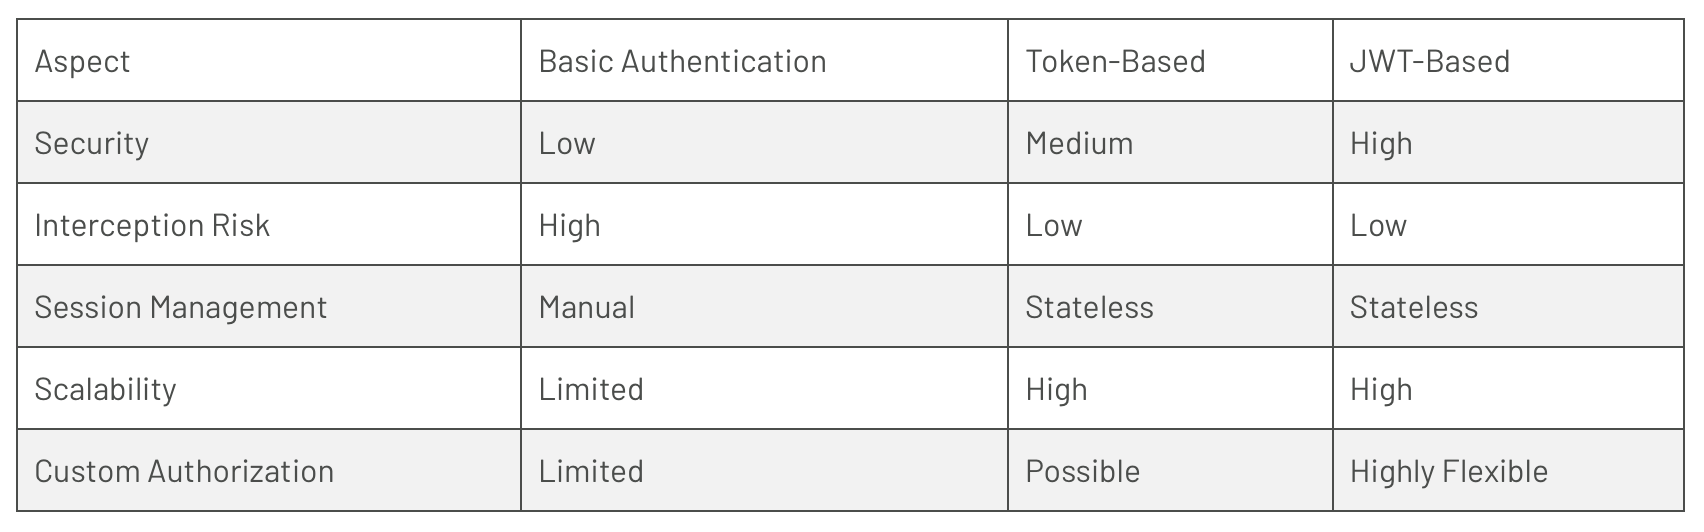The image size is (1704, 532).
Task: Select the Scalability row label
Action: [105, 390]
